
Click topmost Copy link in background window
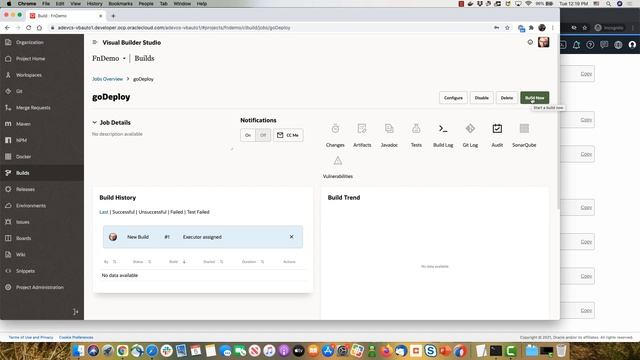(586, 74)
